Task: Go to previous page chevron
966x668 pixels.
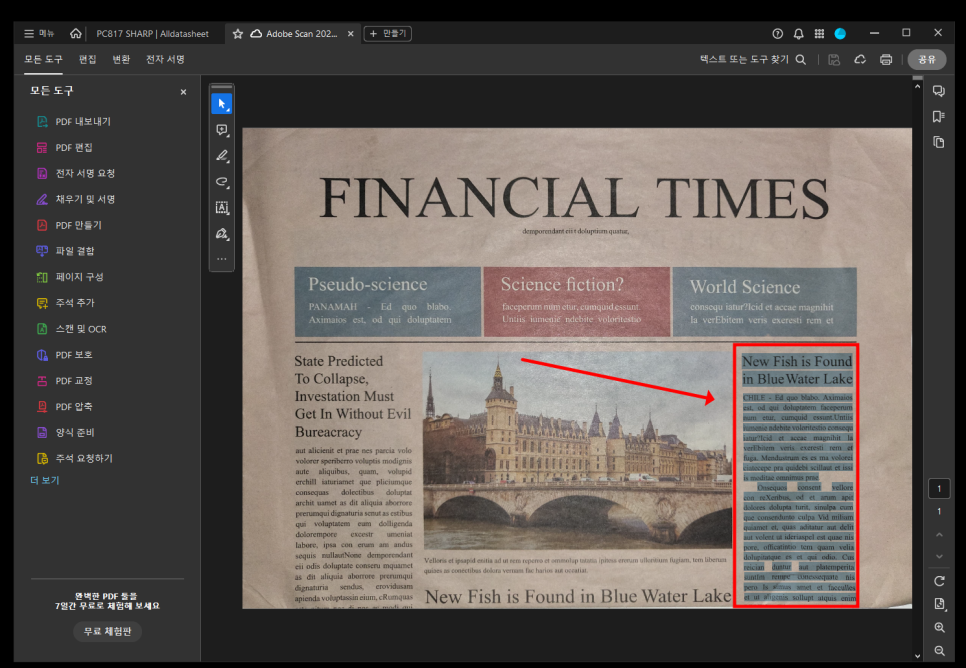Action: pos(939,534)
